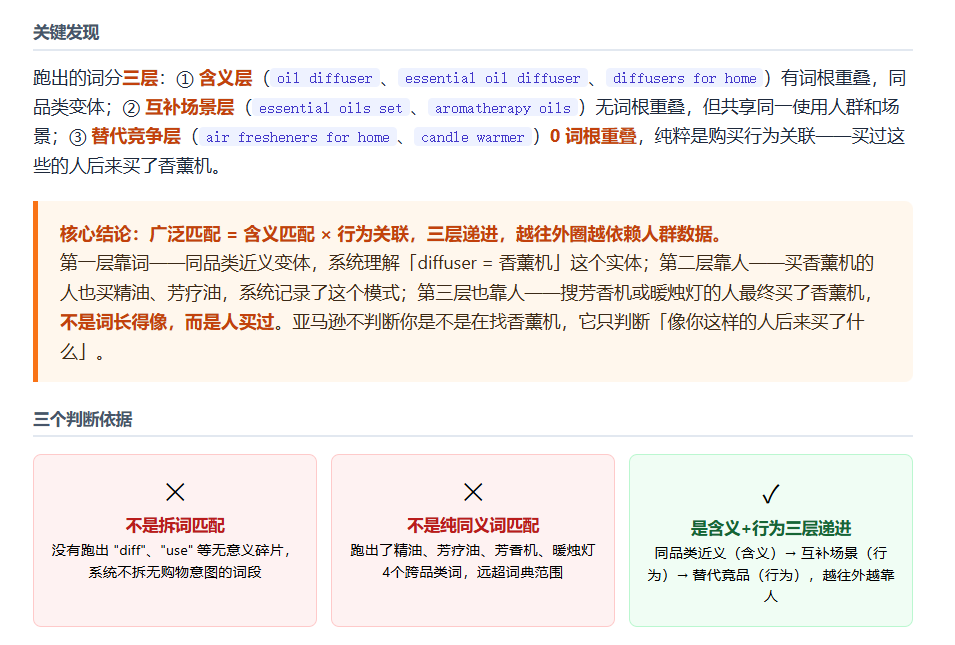Viewport: 955px width, 645px height.
Task: Click the circled number ② marker
Action: coord(132,108)
